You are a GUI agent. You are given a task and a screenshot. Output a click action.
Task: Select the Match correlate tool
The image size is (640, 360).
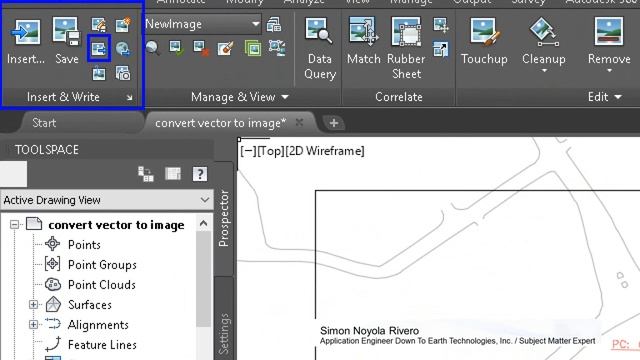tap(363, 41)
